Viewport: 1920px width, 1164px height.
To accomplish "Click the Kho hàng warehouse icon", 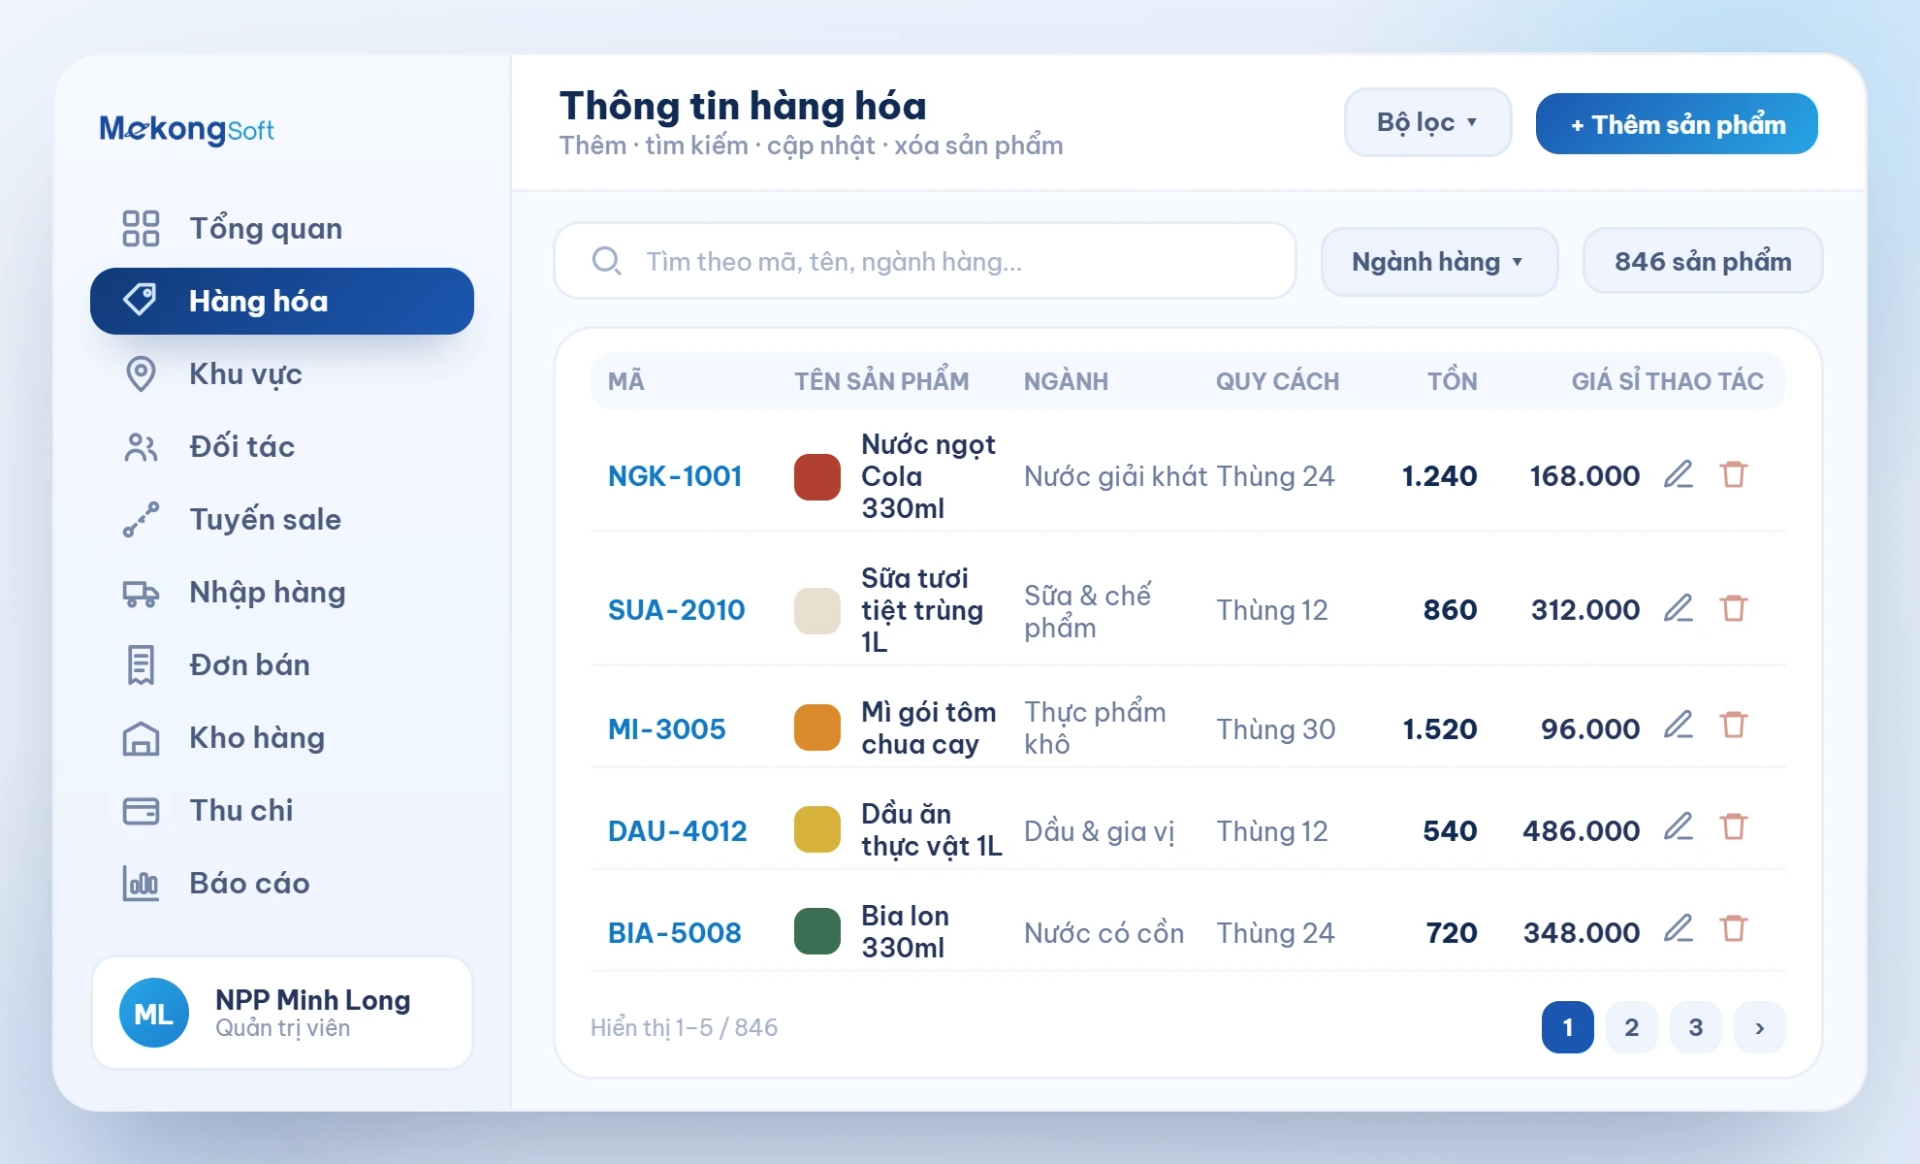I will (x=141, y=738).
